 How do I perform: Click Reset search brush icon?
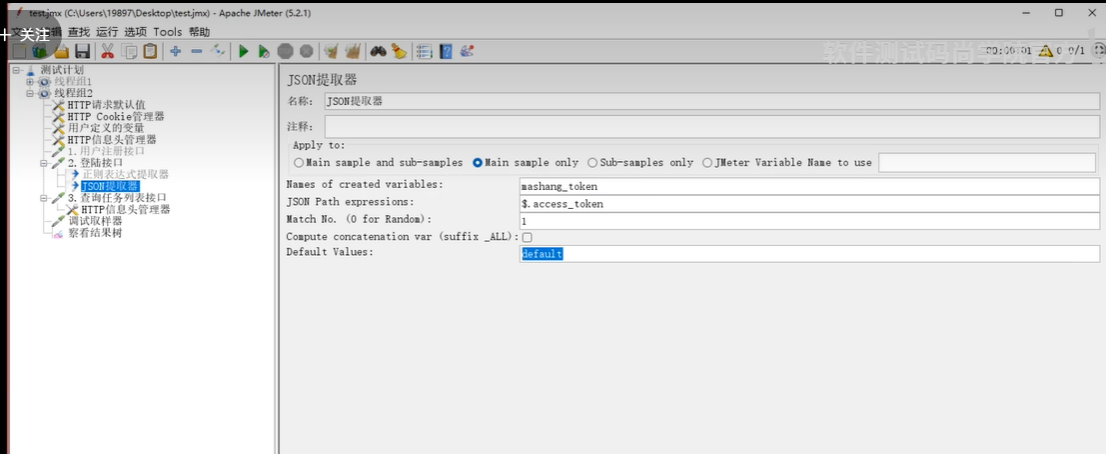coord(399,51)
